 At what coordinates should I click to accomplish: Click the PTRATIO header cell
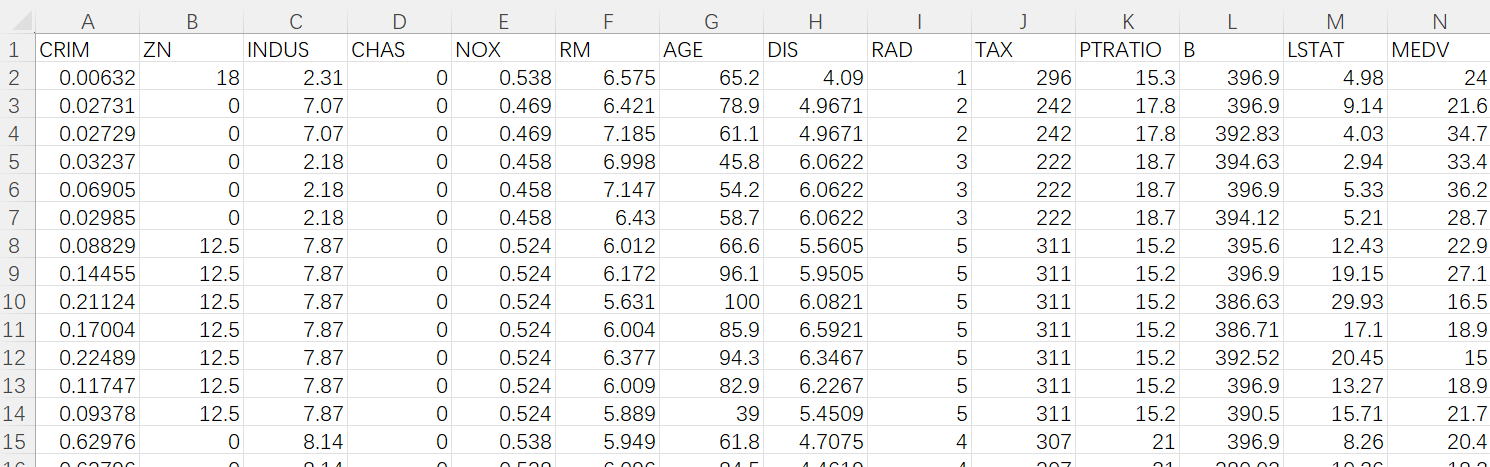point(1127,50)
